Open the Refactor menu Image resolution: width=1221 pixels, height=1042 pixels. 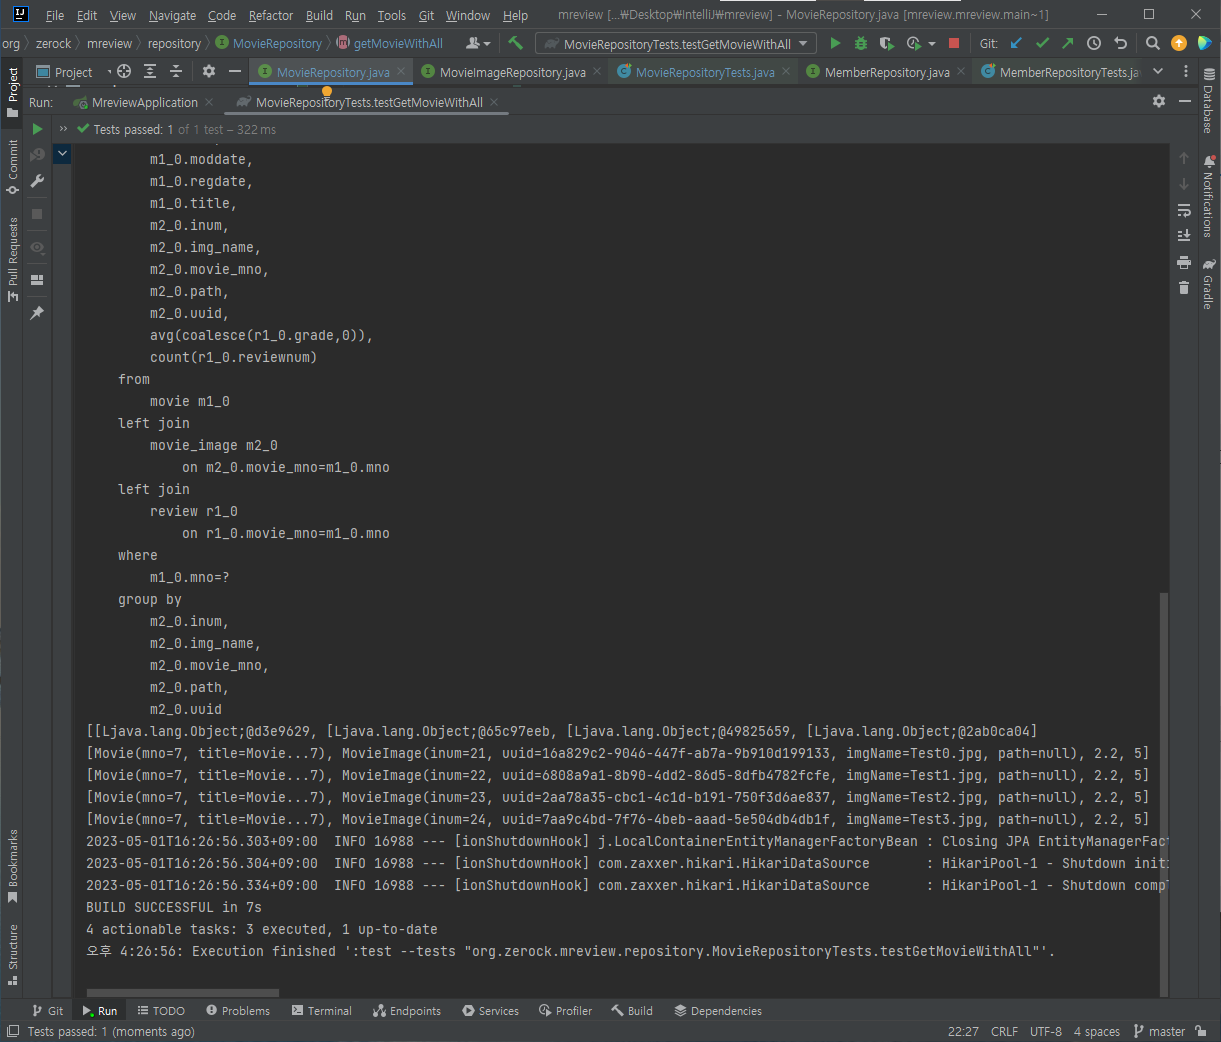(x=271, y=15)
